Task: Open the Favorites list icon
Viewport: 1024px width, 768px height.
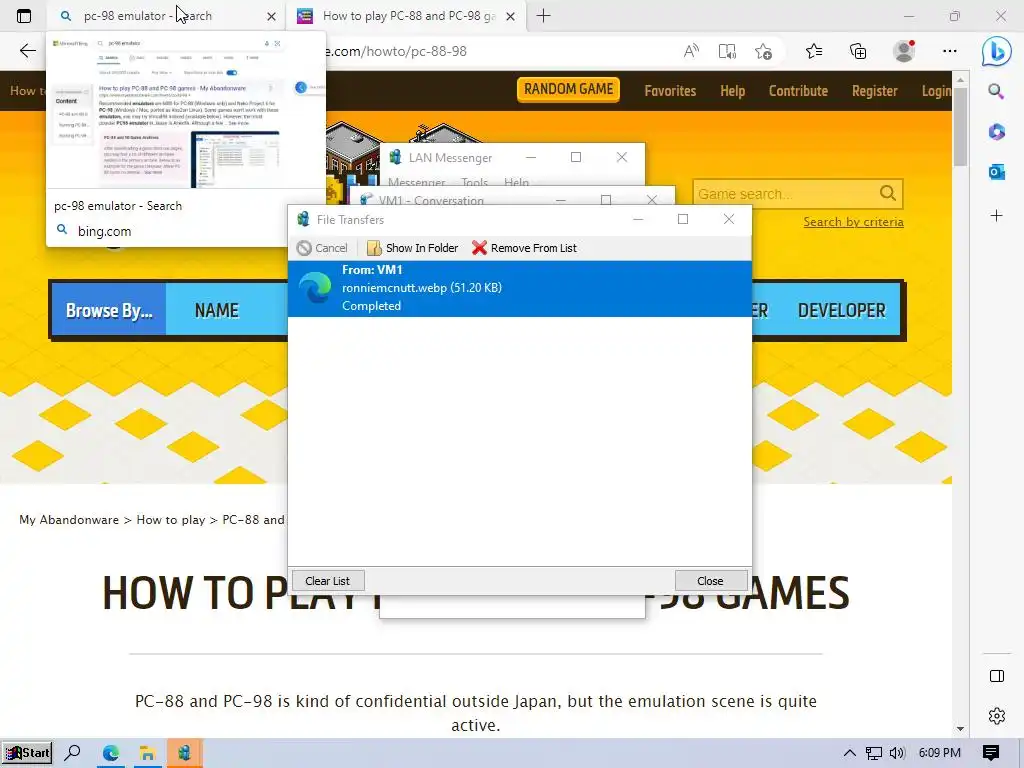Action: [x=814, y=51]
